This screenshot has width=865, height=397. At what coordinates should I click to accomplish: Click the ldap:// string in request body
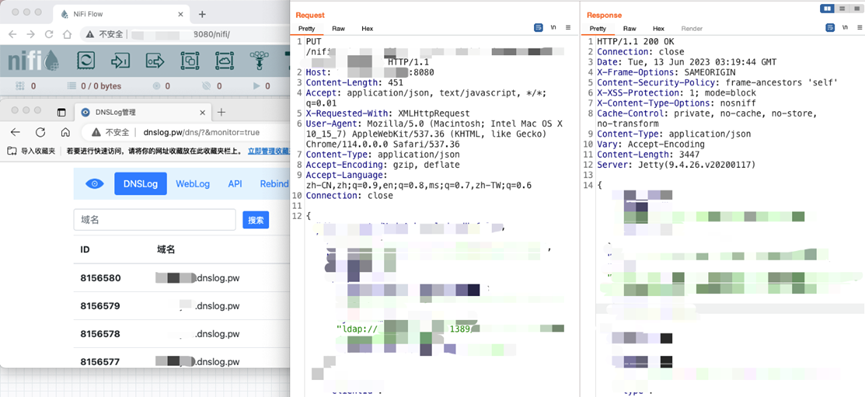356,329
